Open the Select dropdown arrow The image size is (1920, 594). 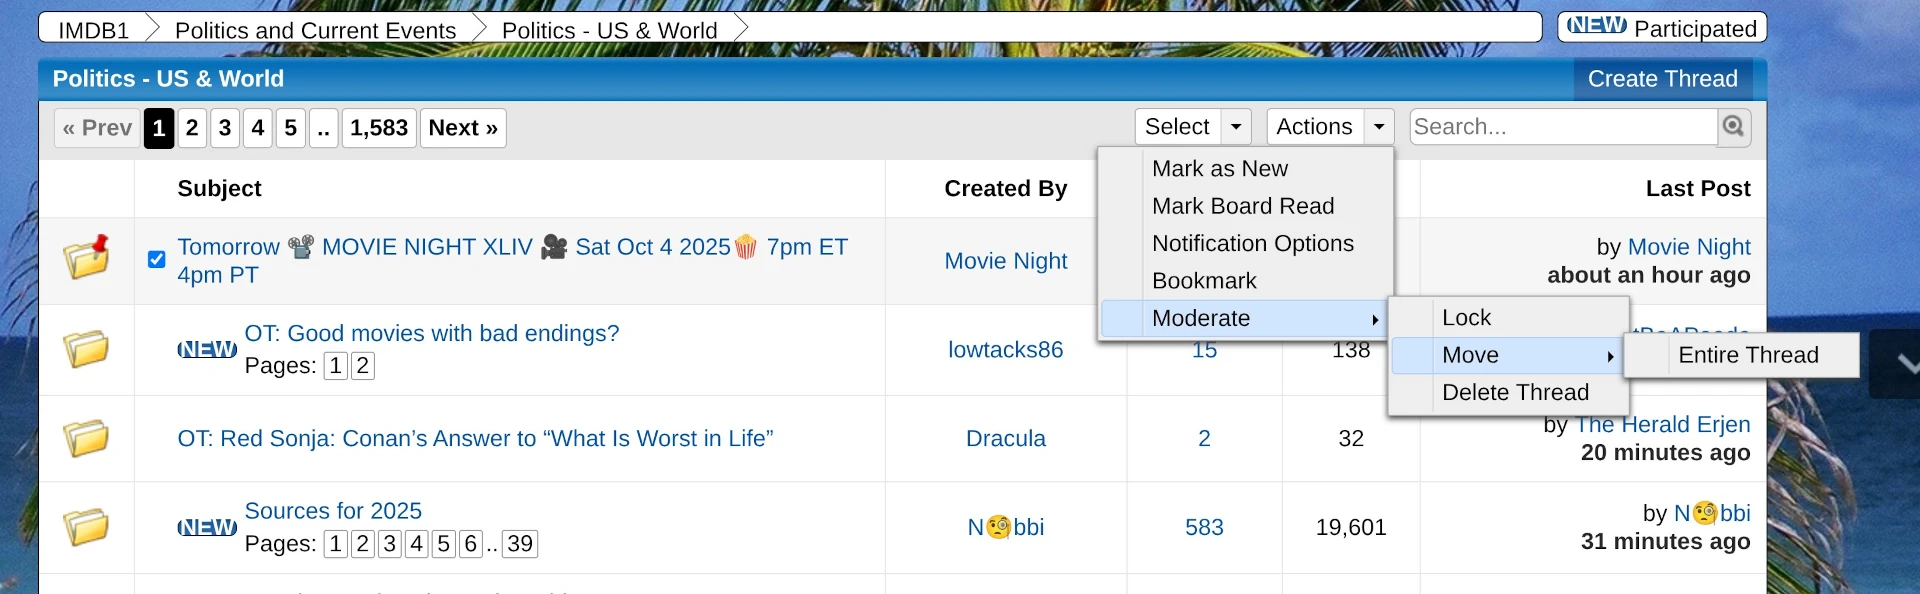coord(1236,127)
